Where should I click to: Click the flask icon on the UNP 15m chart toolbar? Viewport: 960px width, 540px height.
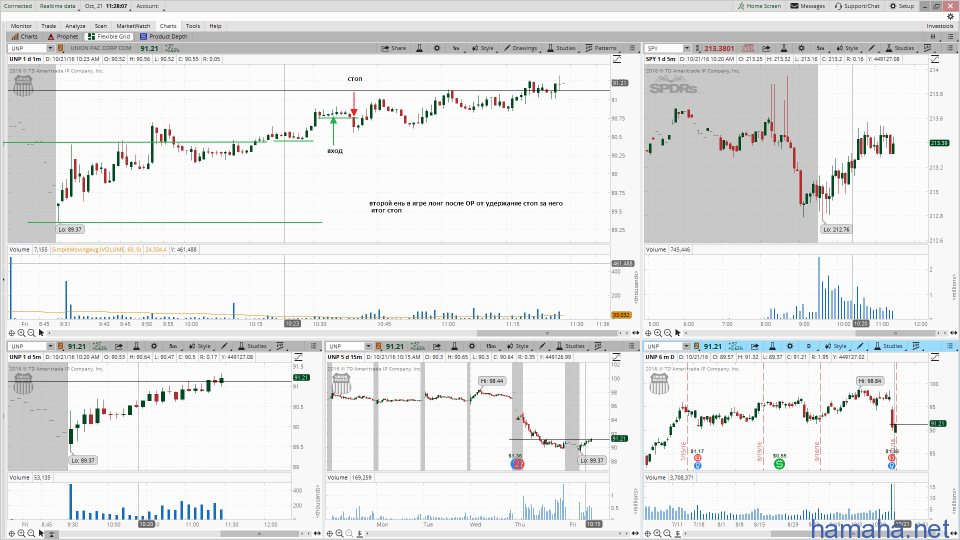tap(454, 346)
